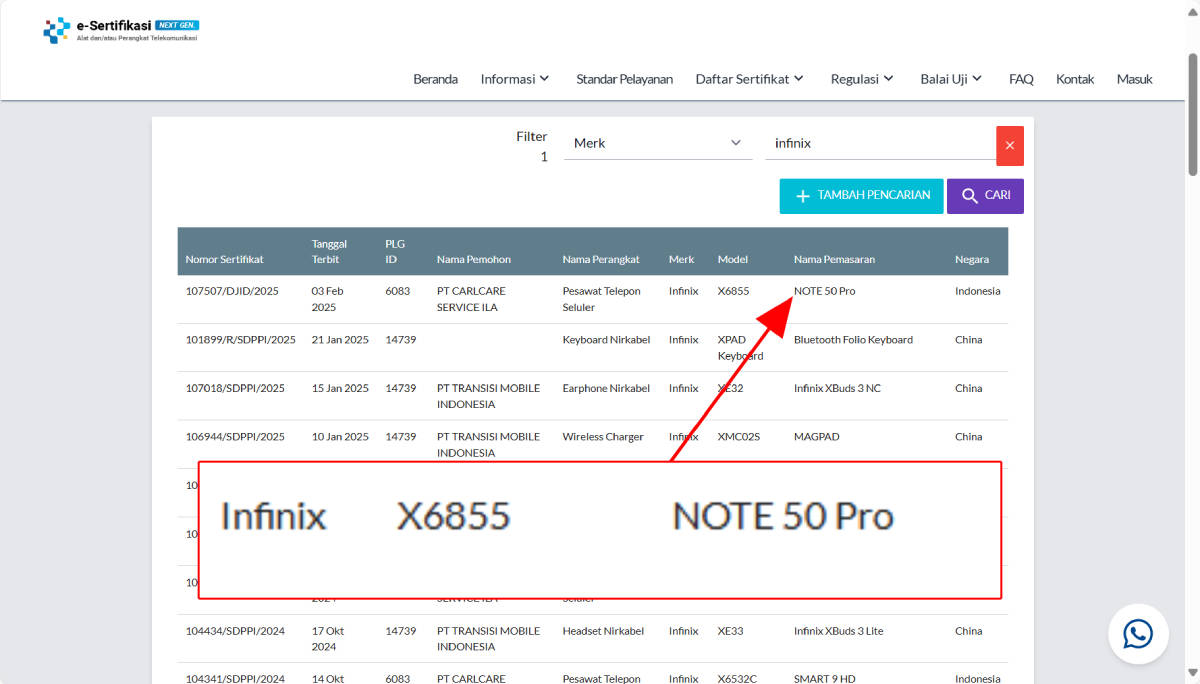
Task: Expand the Regulasi menu
Action: click(862, 79)
